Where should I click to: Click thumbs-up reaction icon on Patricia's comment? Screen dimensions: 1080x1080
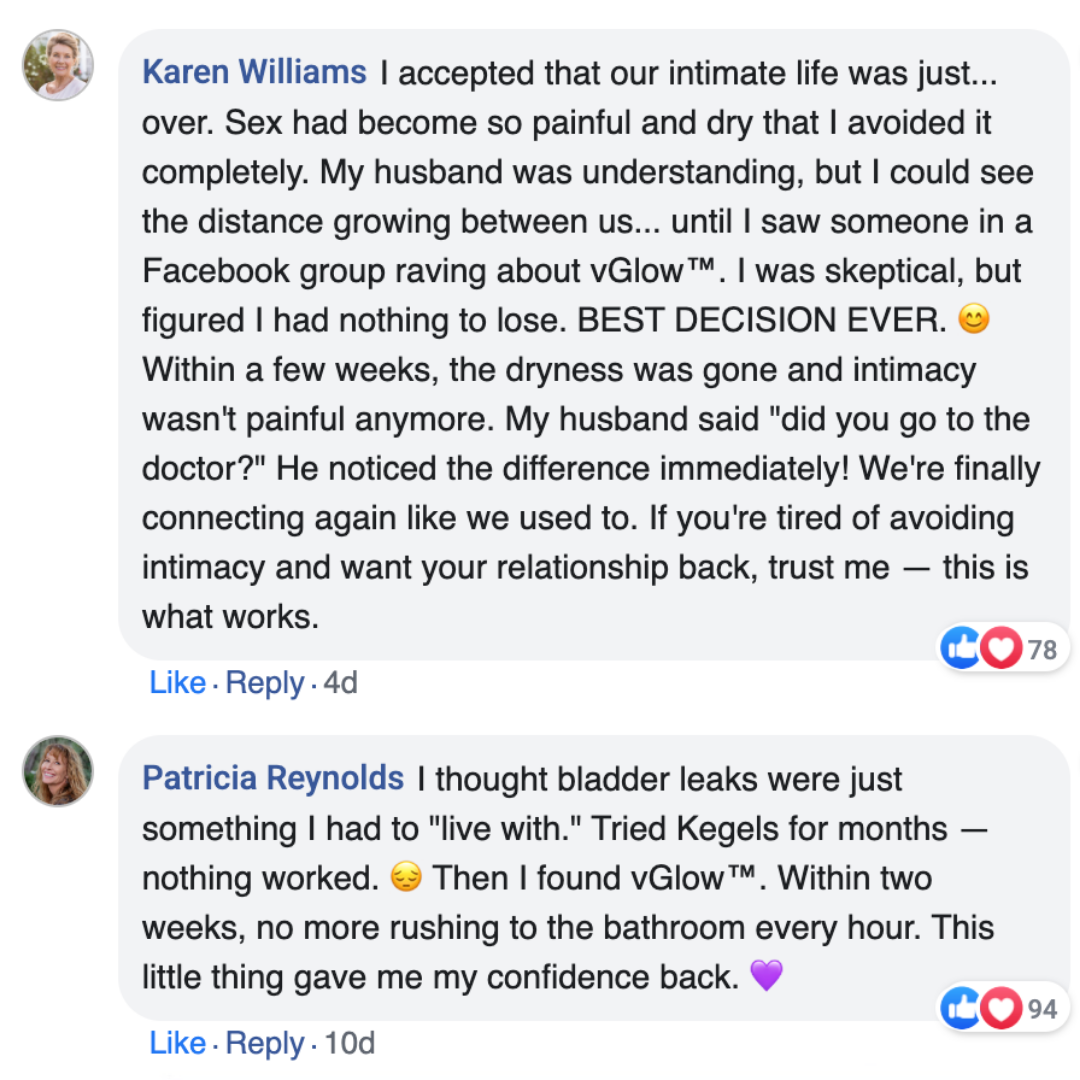[x=961, y=1009]
